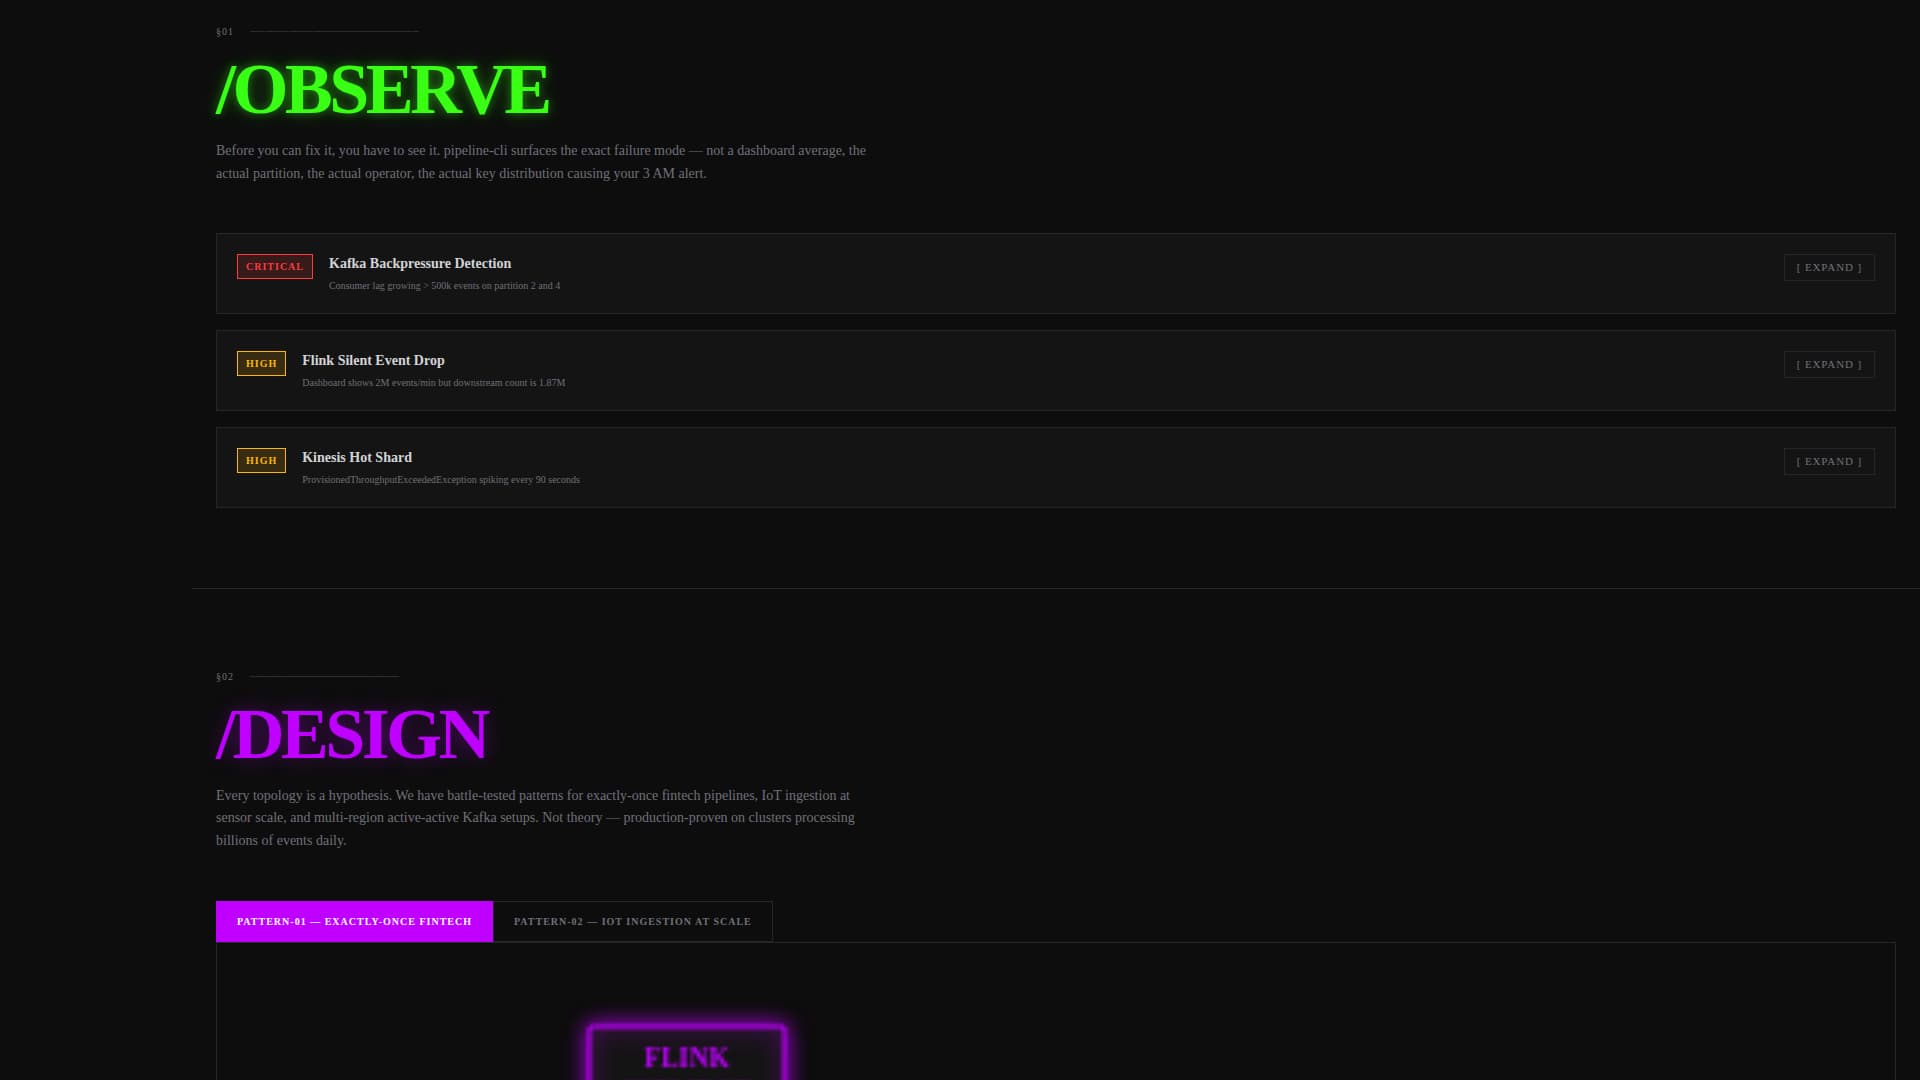The width and height of the screenshot is (1920, 1080).
Task: Click the HIGH badge on Flink Silent Event Drop
Action: 260,363
